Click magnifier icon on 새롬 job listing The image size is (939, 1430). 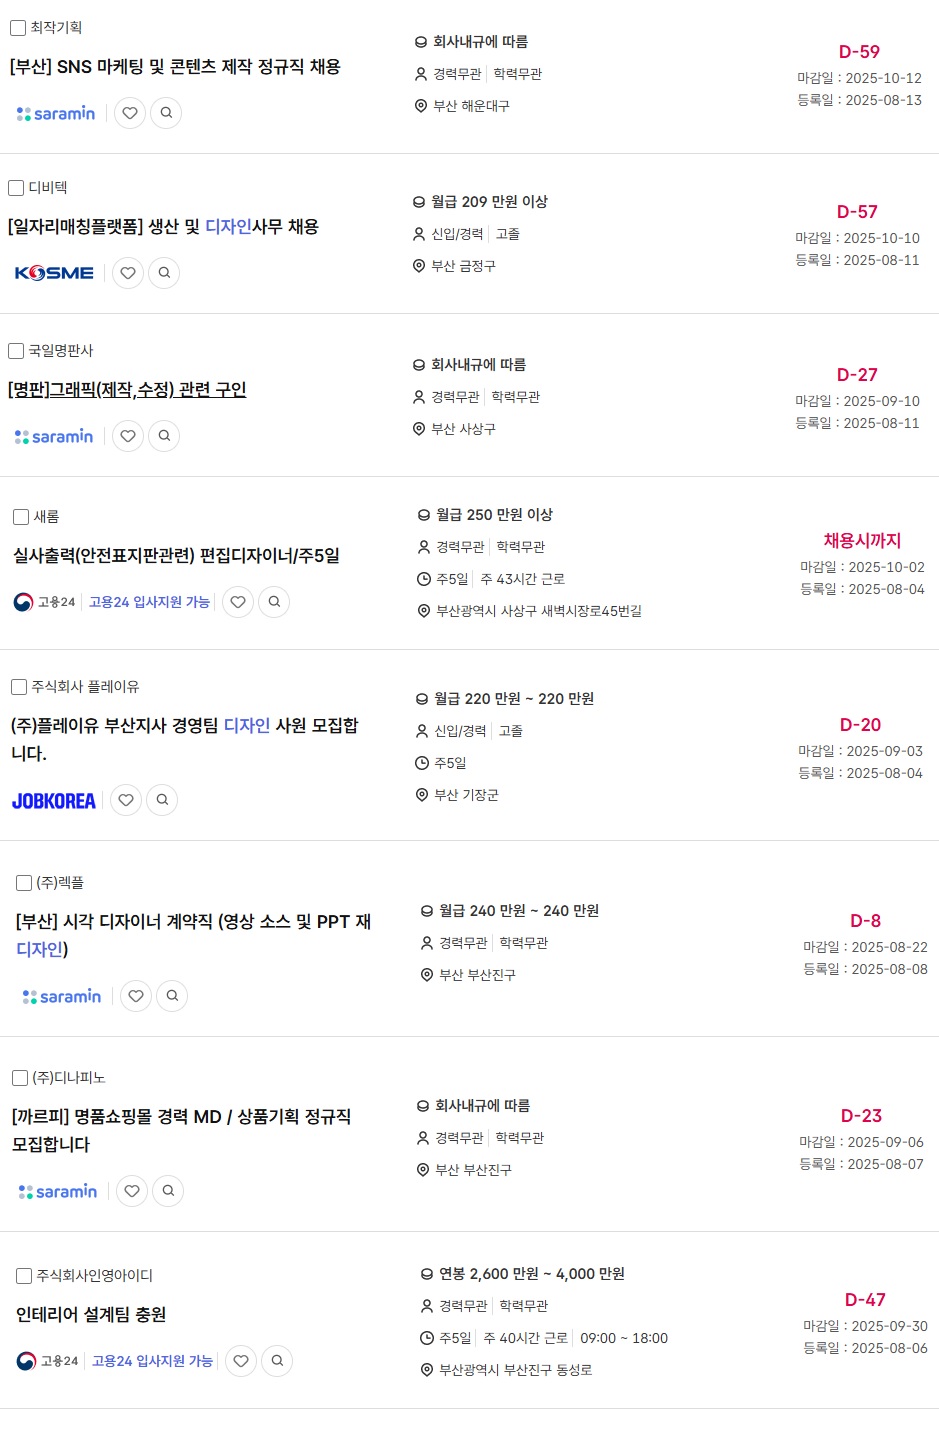[274, 602]
